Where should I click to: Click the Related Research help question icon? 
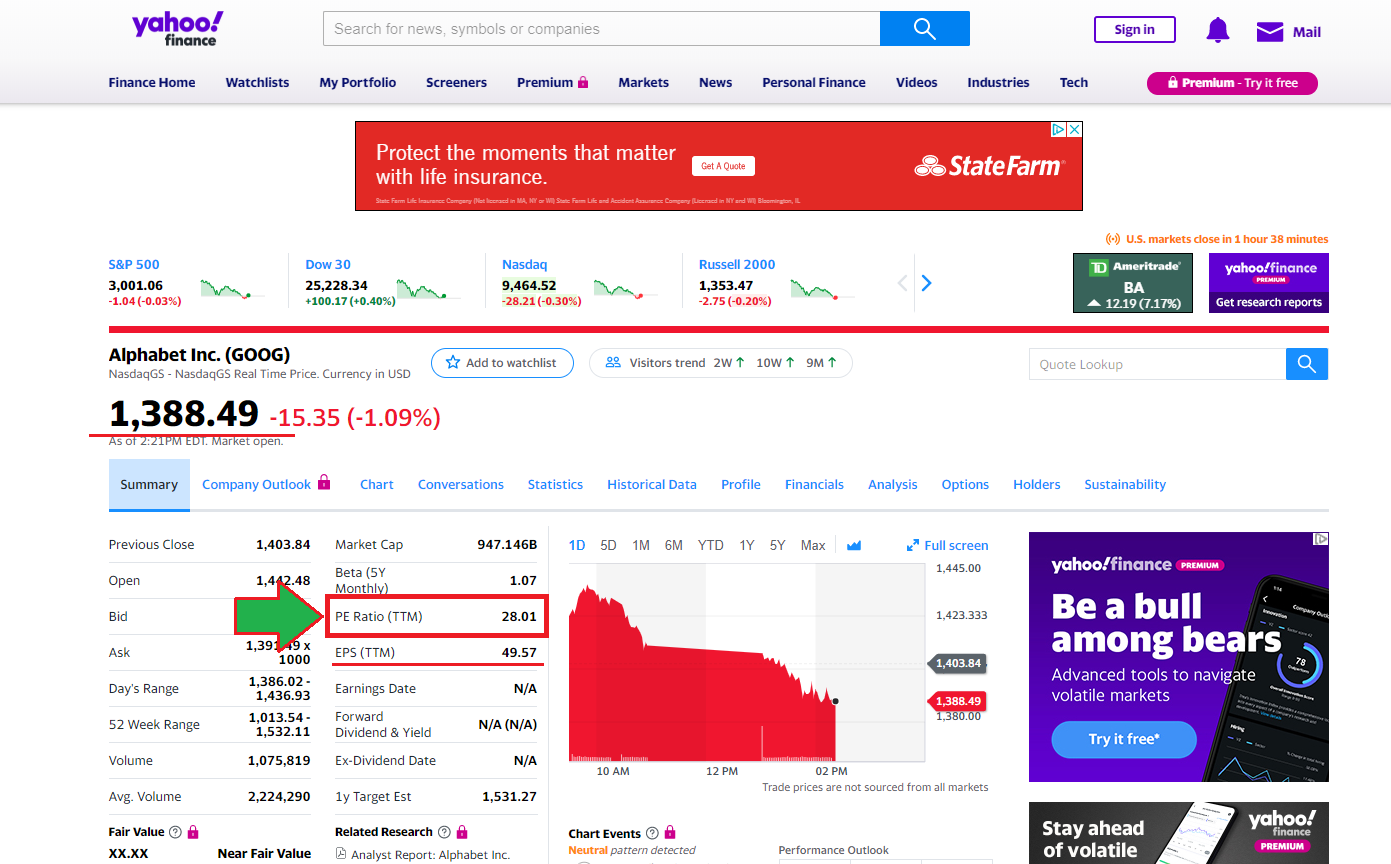click(x=444, y=832)
